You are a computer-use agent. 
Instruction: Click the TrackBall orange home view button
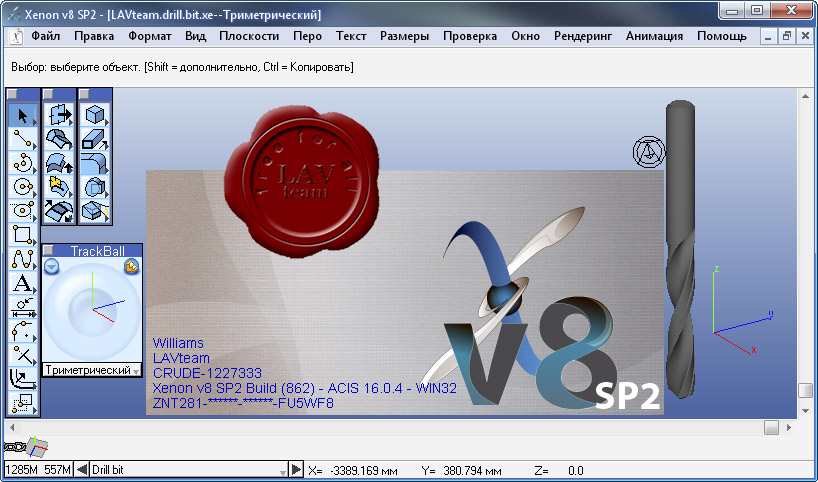(x=131, y=267)
